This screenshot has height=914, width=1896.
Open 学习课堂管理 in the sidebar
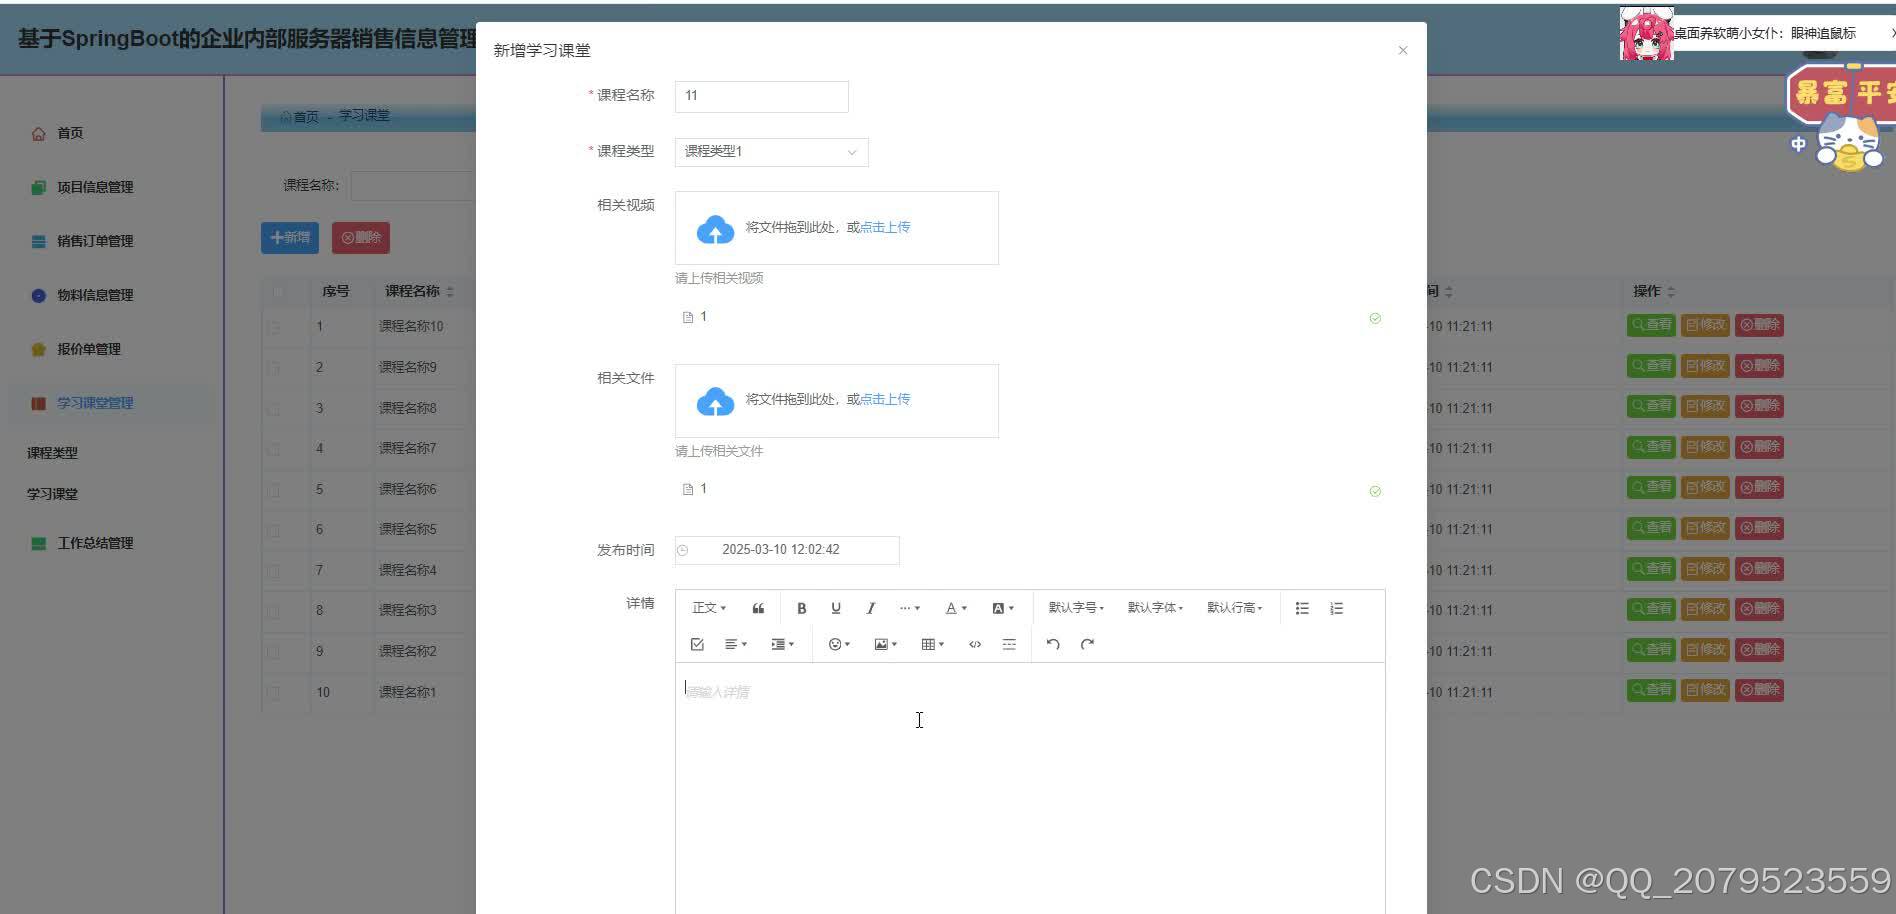point(111,403)
